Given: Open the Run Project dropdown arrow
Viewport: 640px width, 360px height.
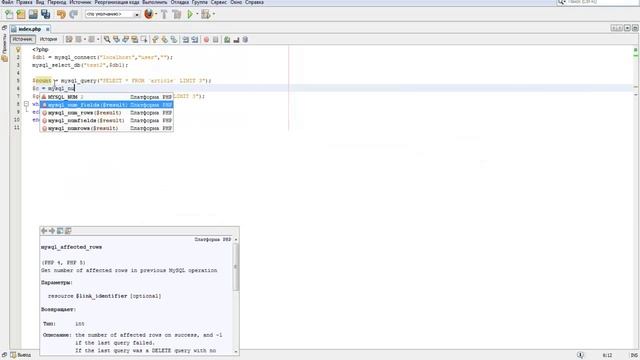Looking at the screenshot, I should (197, 14).
